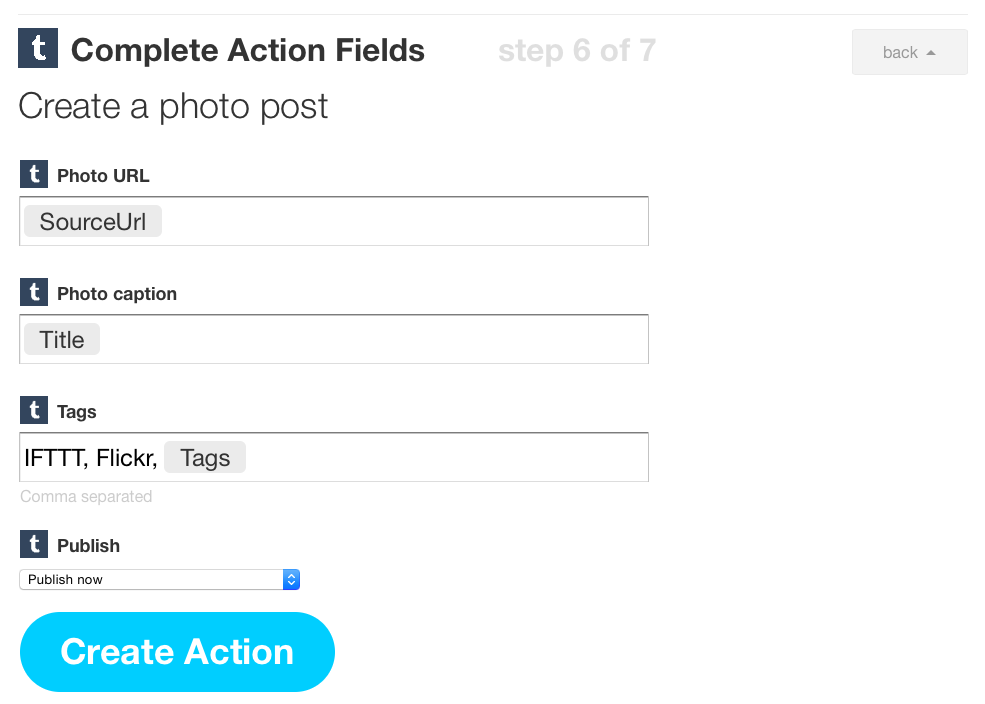Click the Complete Action Fields heading text

point(248,50)
